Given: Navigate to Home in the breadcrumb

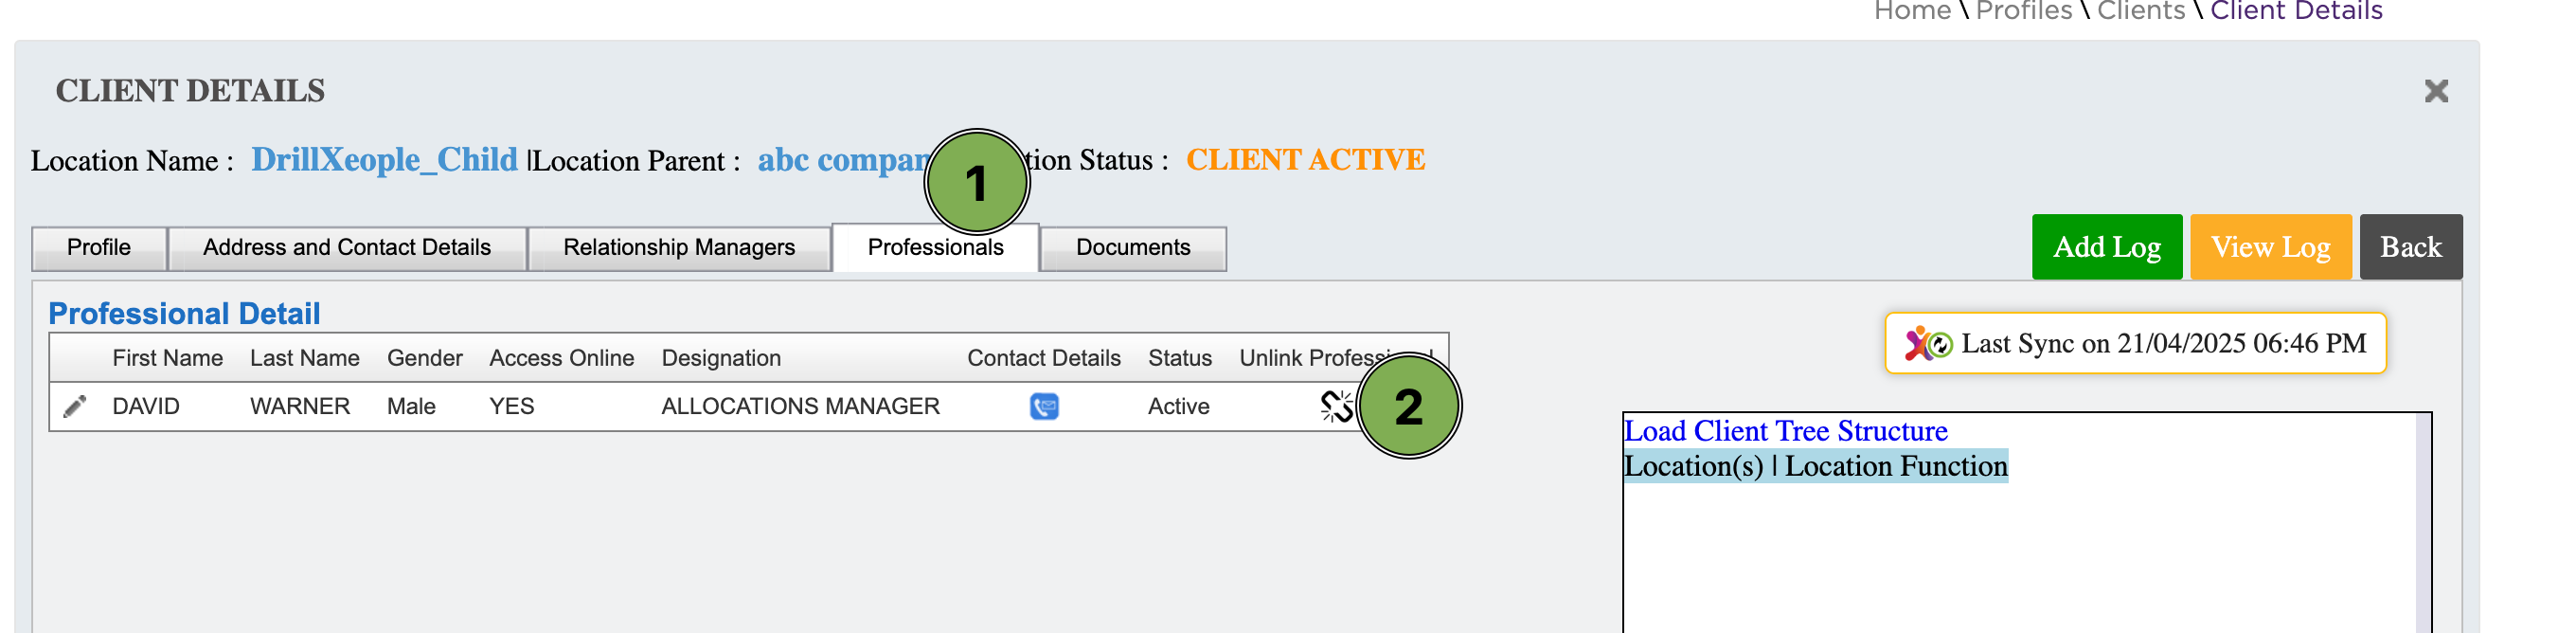Looking at the screenshot, I should 1912,11.
